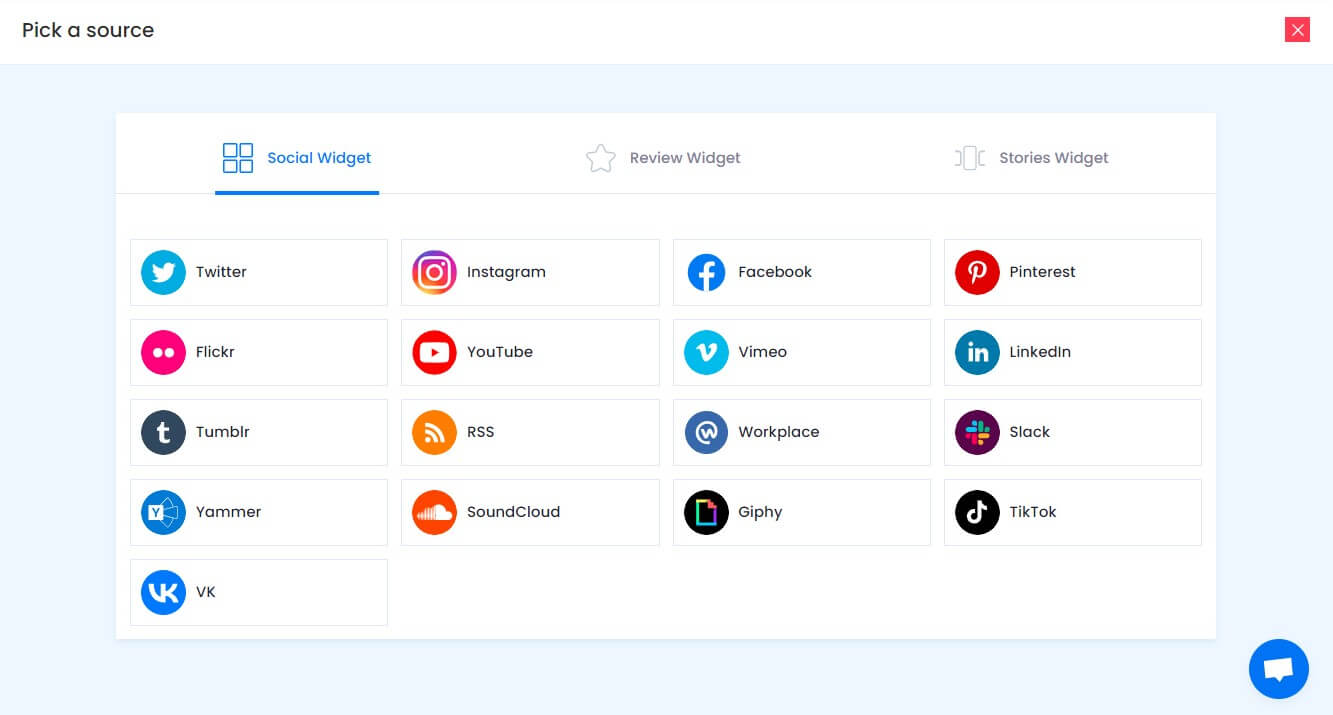
Task: Click the Tumblr logo icon
Action: 163,432
